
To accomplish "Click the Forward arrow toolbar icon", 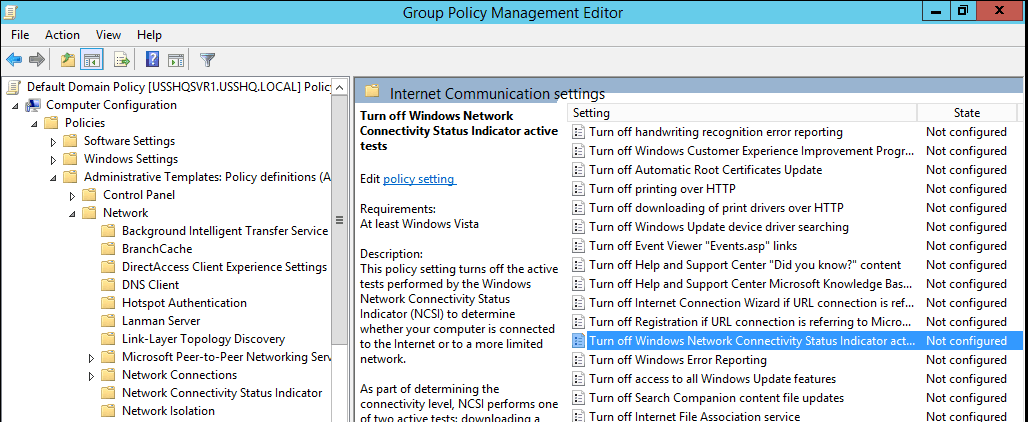I will pos(37,60).
